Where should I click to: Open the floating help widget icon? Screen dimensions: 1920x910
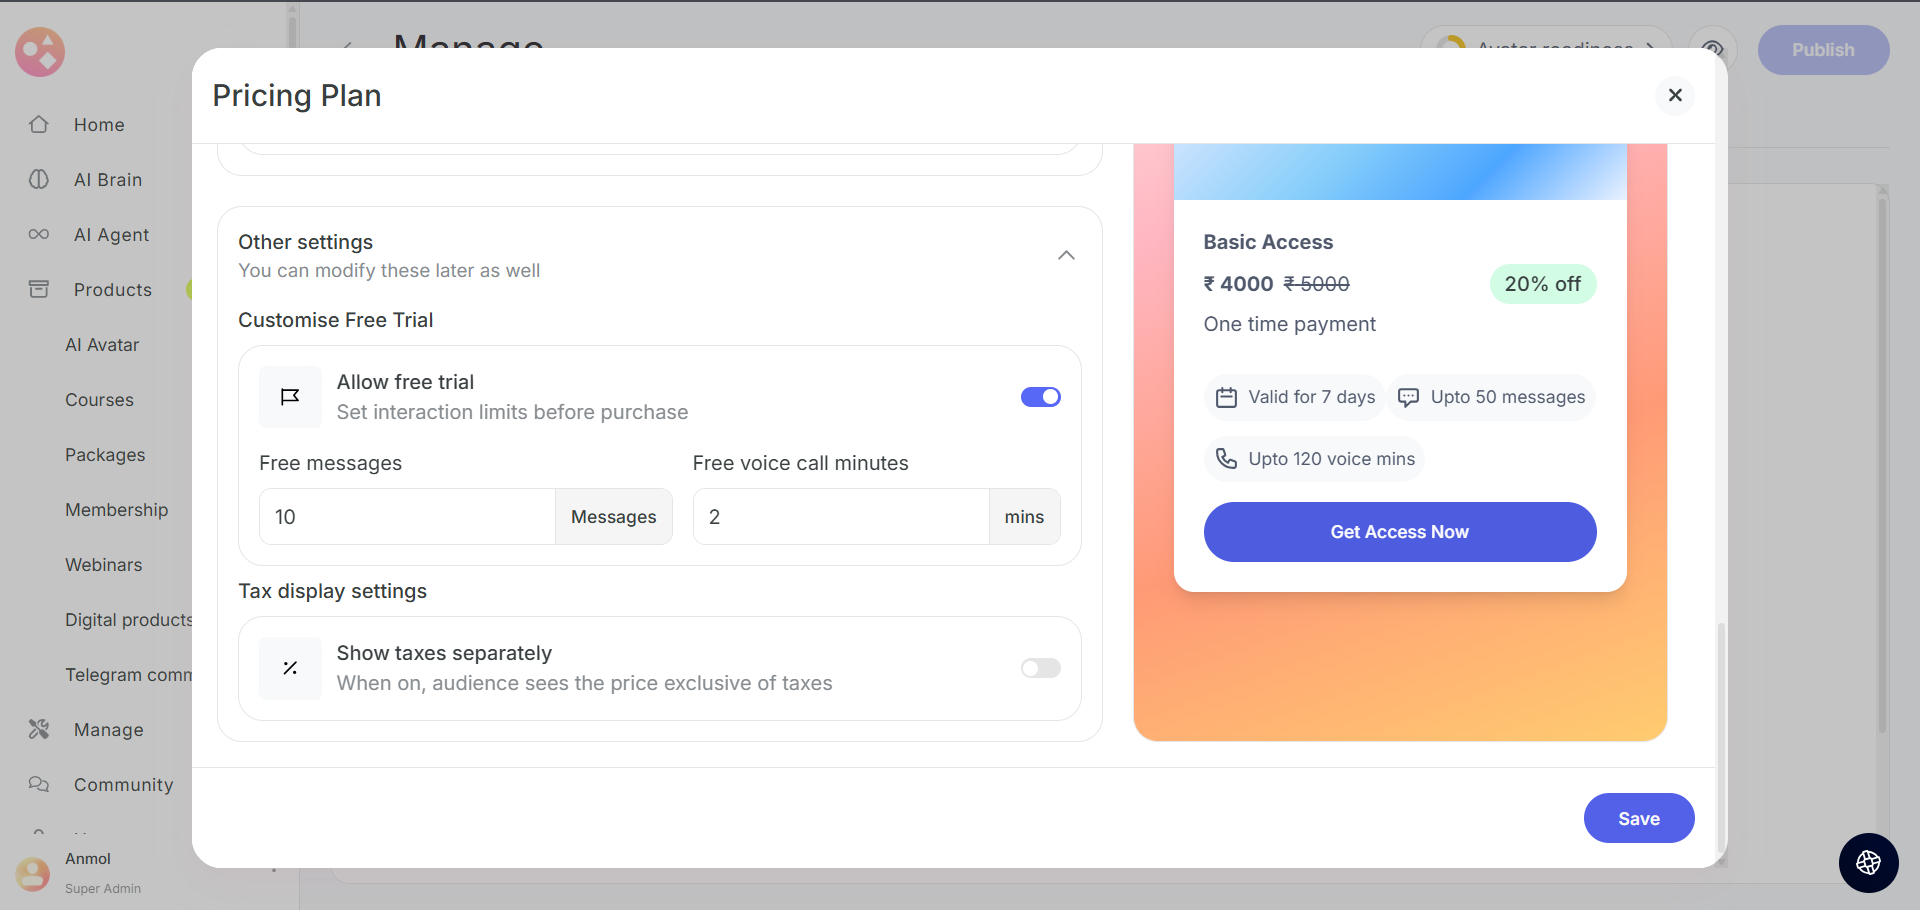1868,862
